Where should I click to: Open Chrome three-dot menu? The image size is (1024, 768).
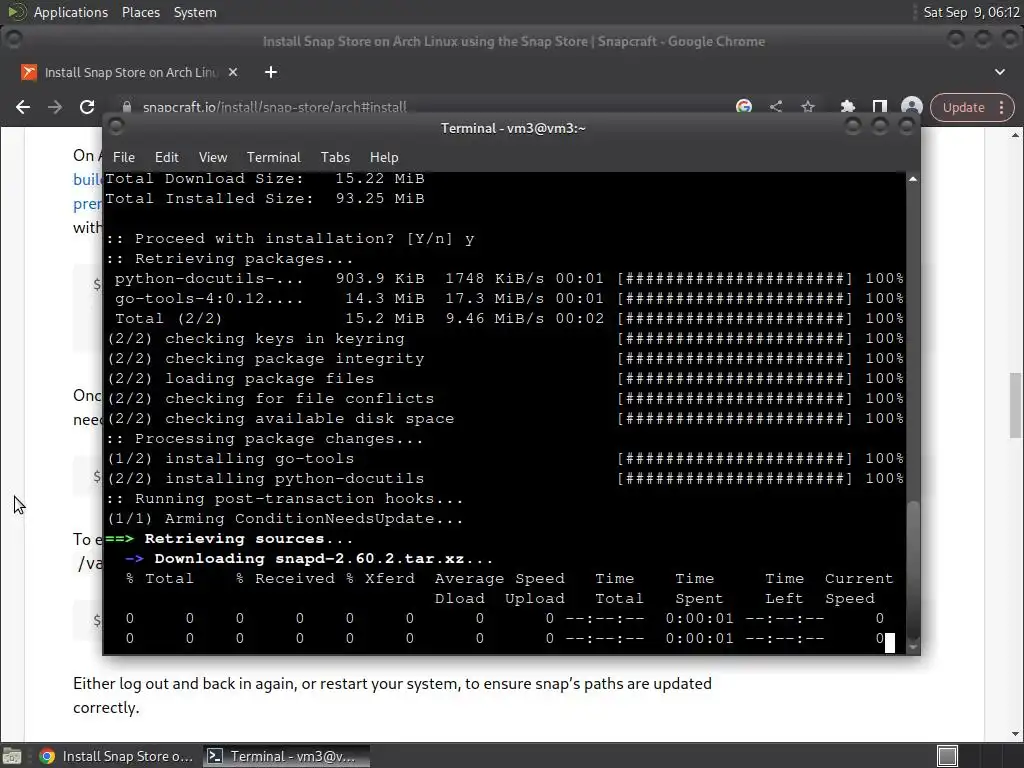pyautogui.click(x=1001, y=108)
